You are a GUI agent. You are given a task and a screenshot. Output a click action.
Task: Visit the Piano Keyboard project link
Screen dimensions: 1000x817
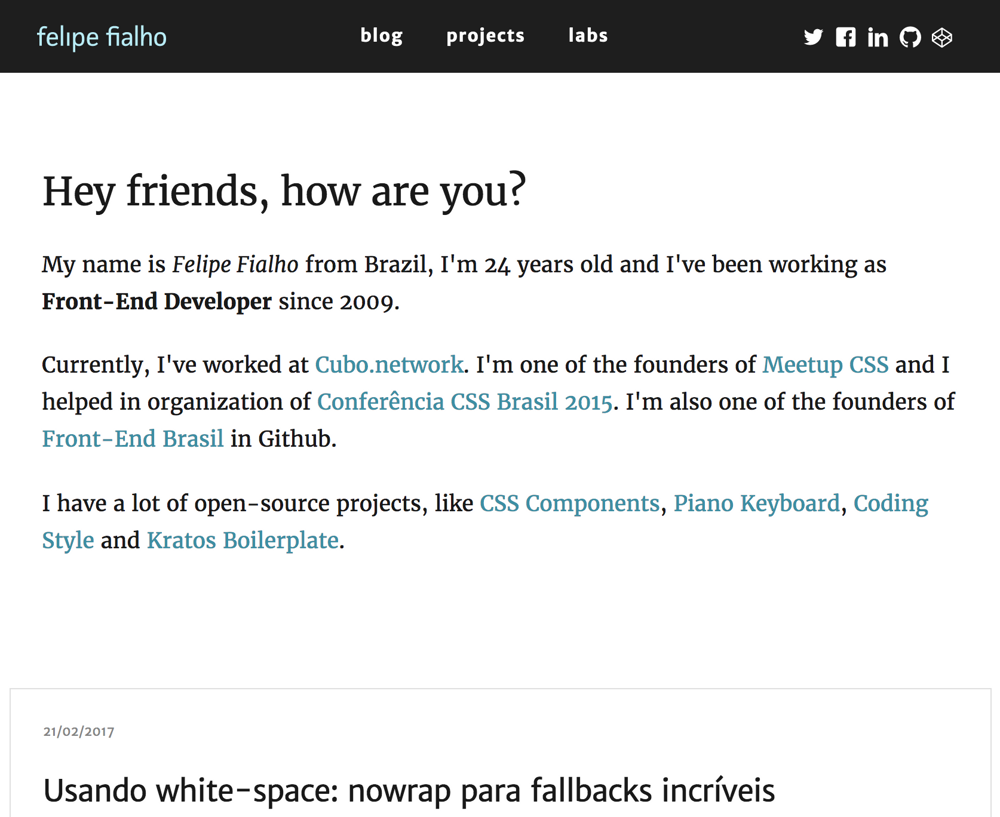756,503
